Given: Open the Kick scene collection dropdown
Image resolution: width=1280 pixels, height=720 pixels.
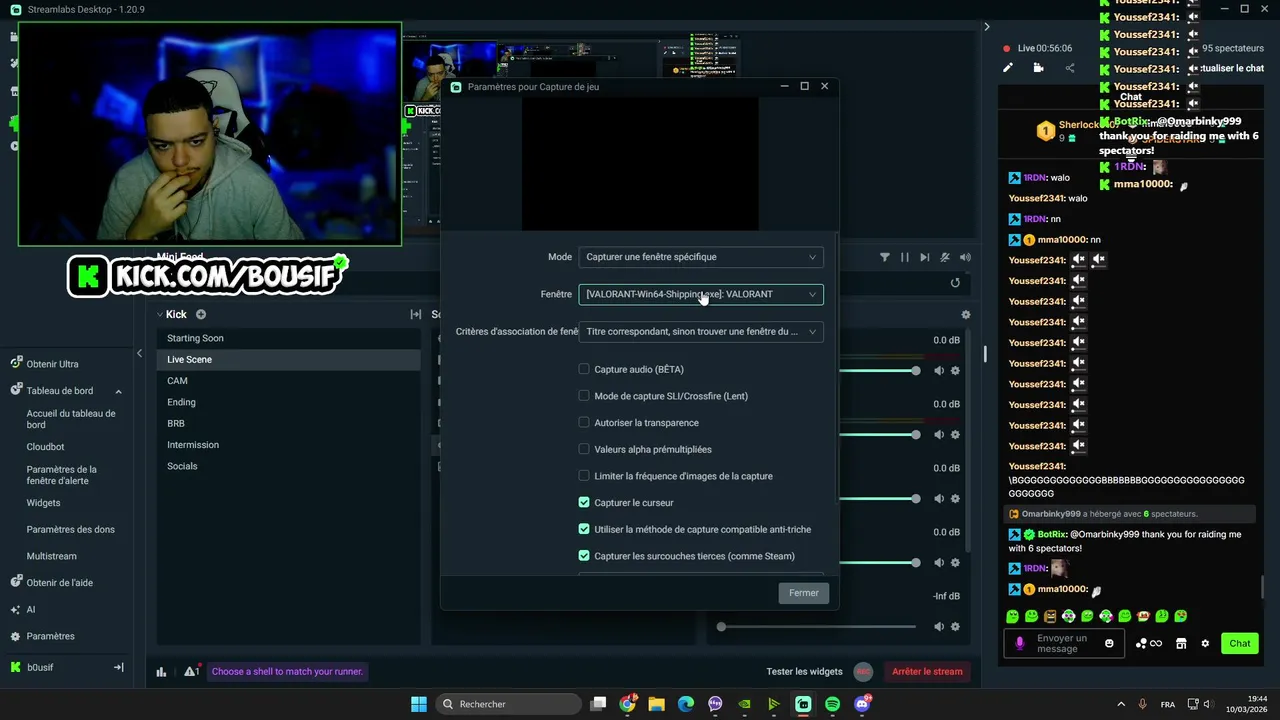Looking at the screenshot, I should tap(171, 314).
